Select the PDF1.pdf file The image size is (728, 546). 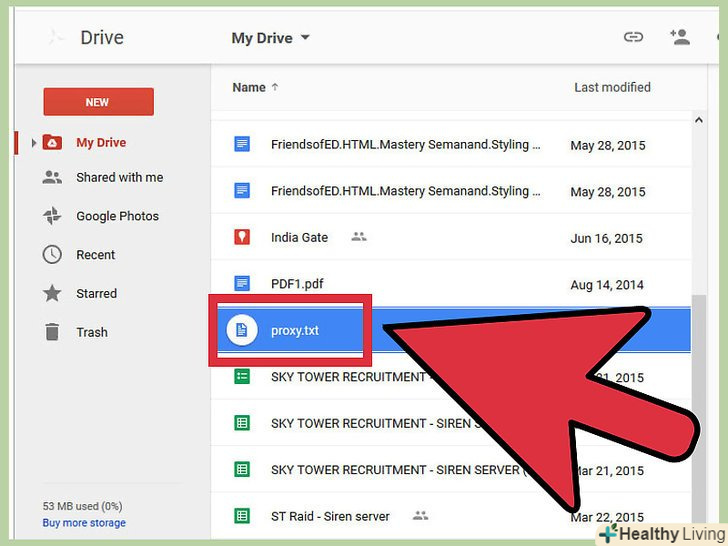click(x=297, y=284)
